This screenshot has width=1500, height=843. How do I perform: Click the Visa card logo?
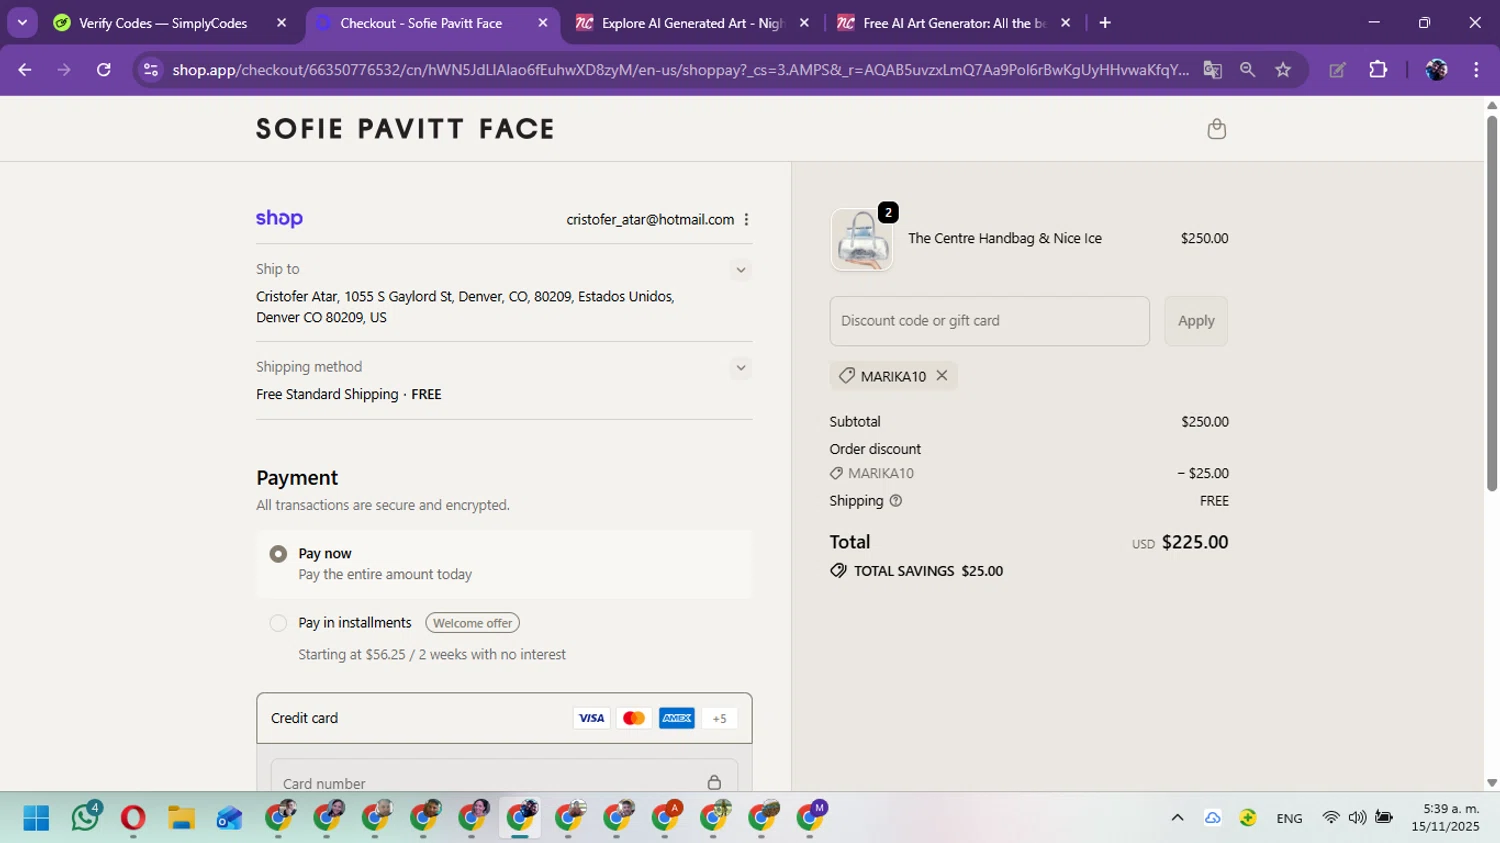[x=592, y=718]
